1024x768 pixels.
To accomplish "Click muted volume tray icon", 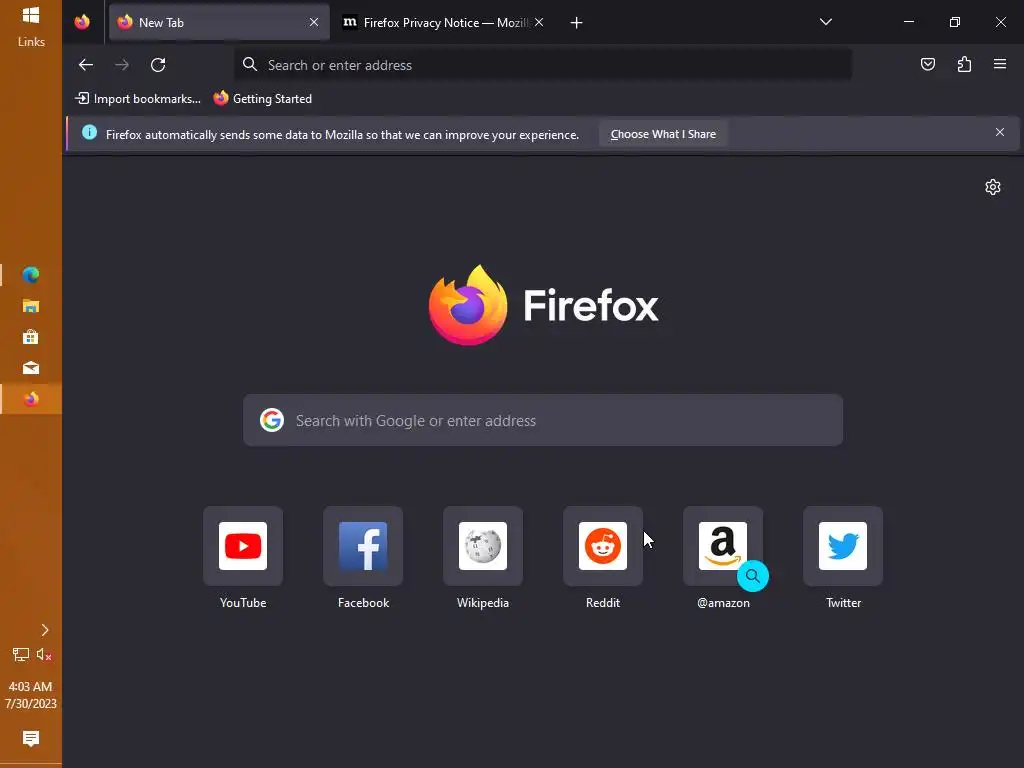I will point(44,654).
